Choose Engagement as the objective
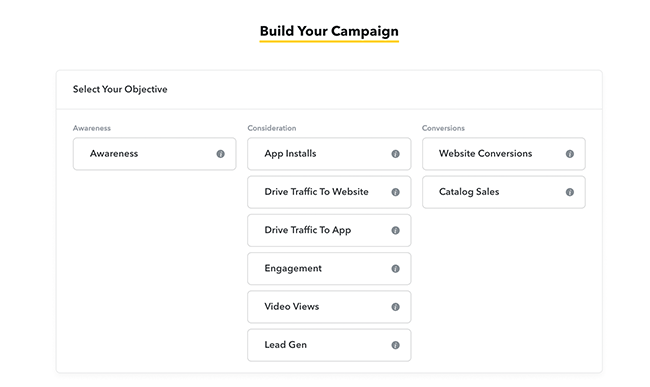This screenshot has width=650, height=387. coord(329,268)
